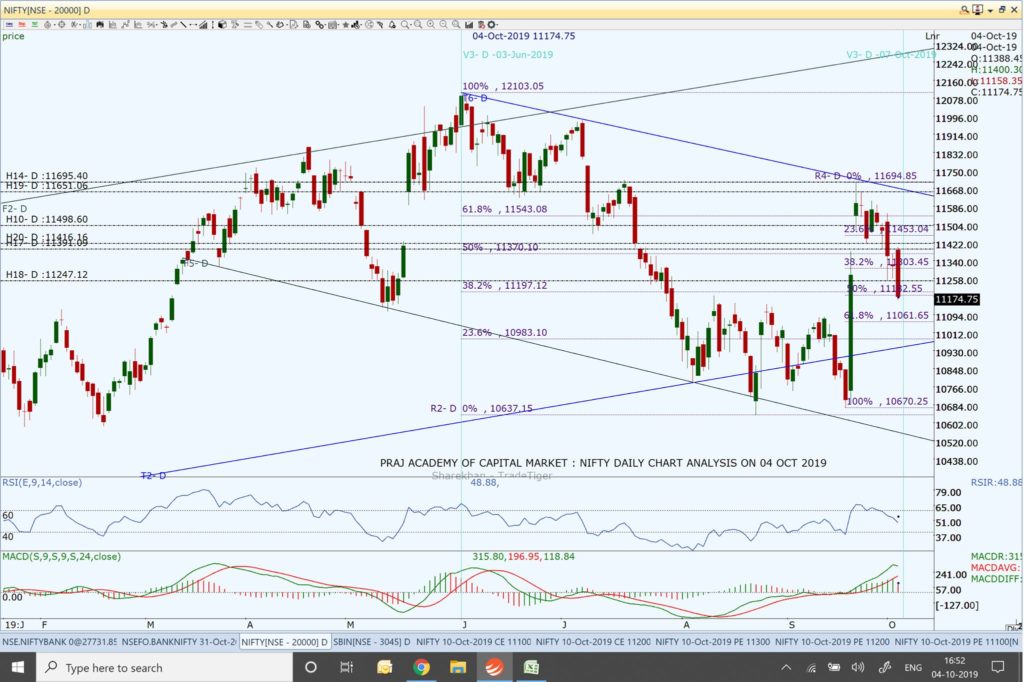
Task: Click the '04-Oct-2019 11174.75' readout at the top
Action: [524, 36]
